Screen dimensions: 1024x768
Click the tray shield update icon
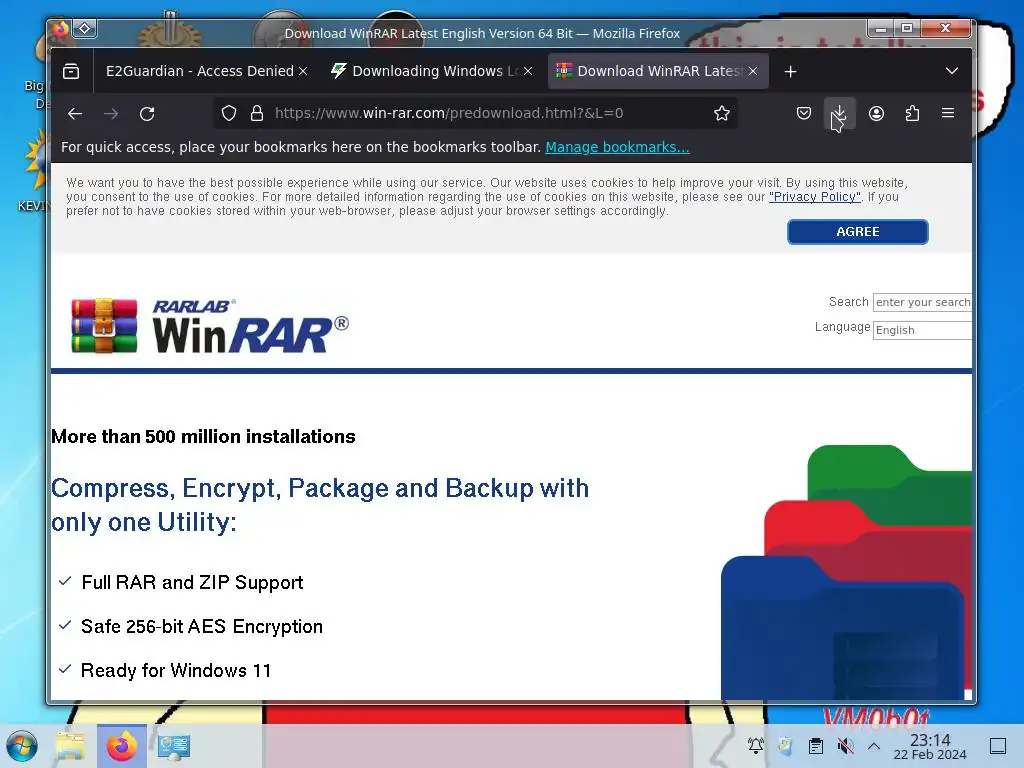786,745
